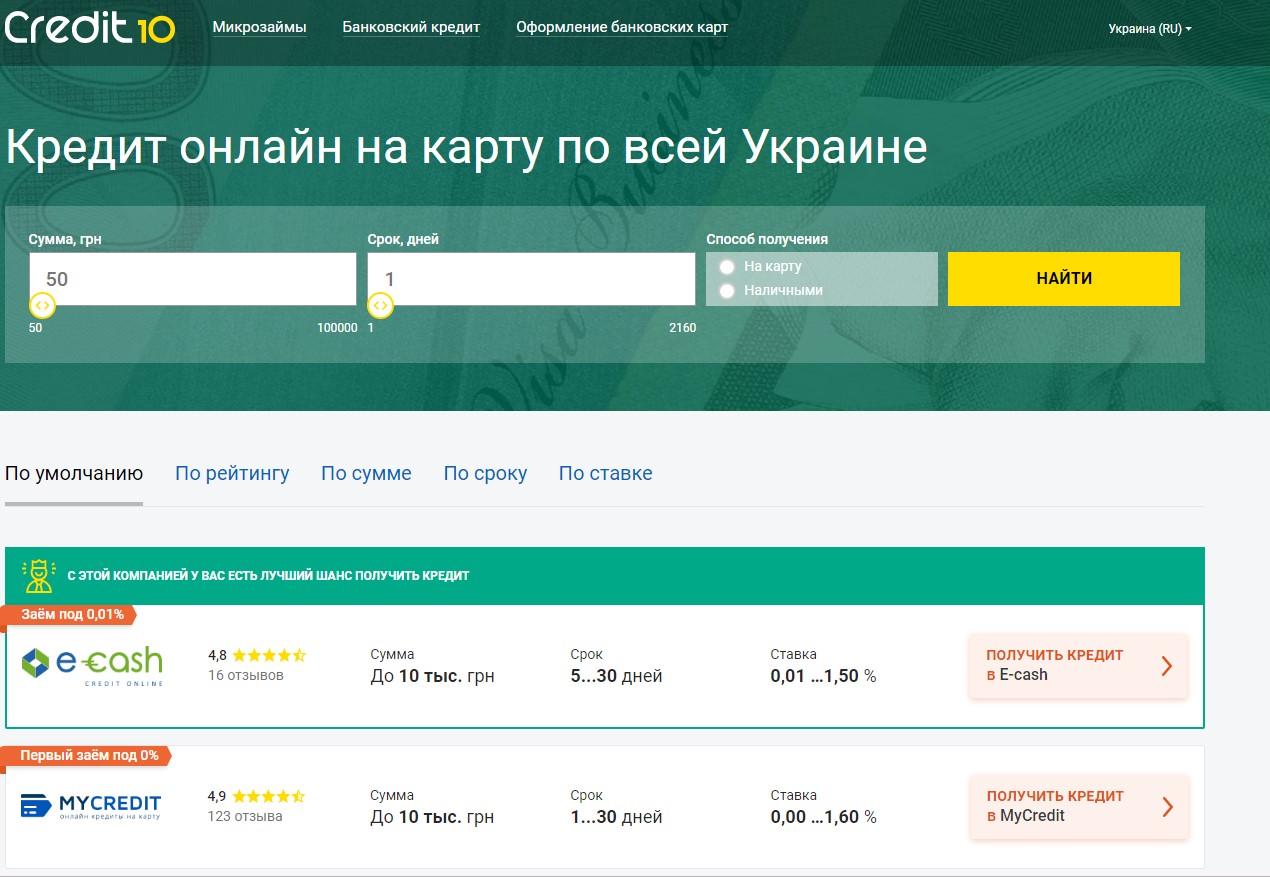1270x877 pixels.
Task: Switch to the "По рейтингу" sort tab
Action: click(x=232, y=474)
